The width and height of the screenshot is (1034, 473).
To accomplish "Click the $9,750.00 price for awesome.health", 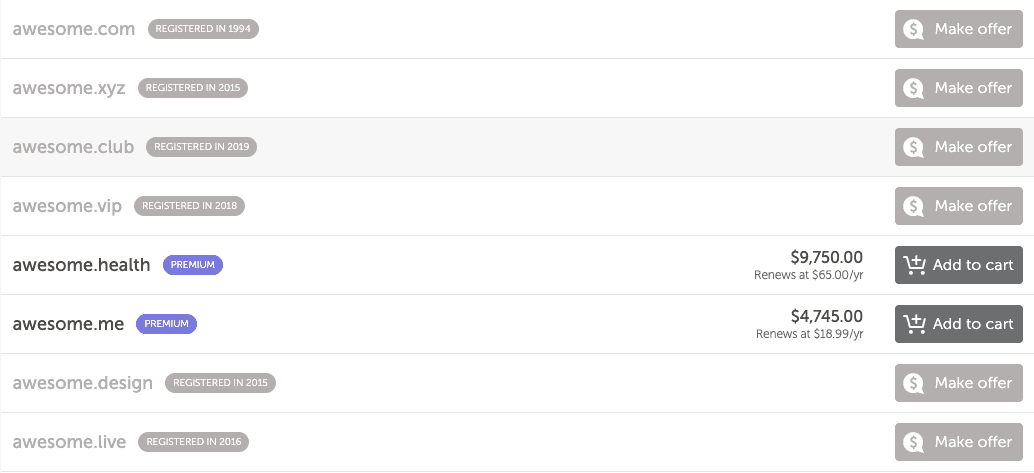I will pyautogui.click(x=826, y=258).
